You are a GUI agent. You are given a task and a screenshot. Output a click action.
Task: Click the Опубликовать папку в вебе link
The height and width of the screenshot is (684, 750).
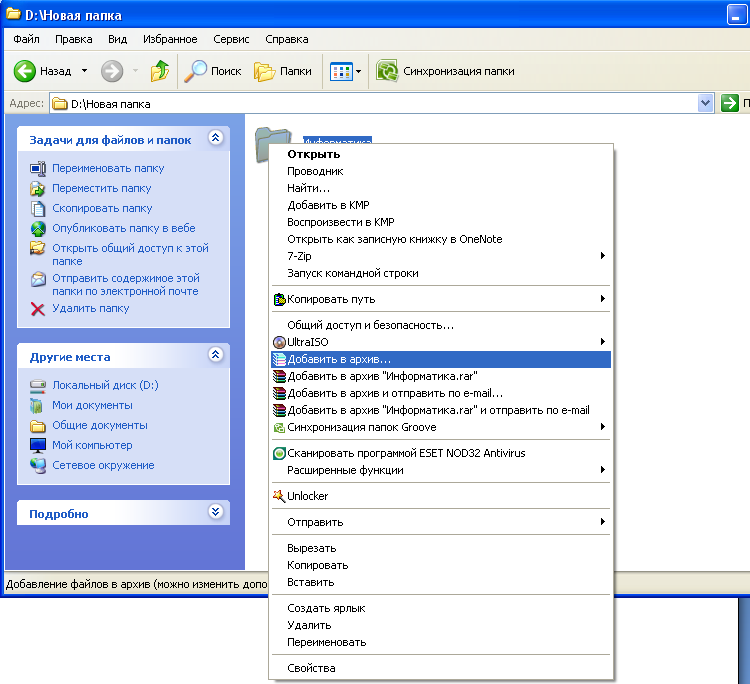[x=123, y=229]
